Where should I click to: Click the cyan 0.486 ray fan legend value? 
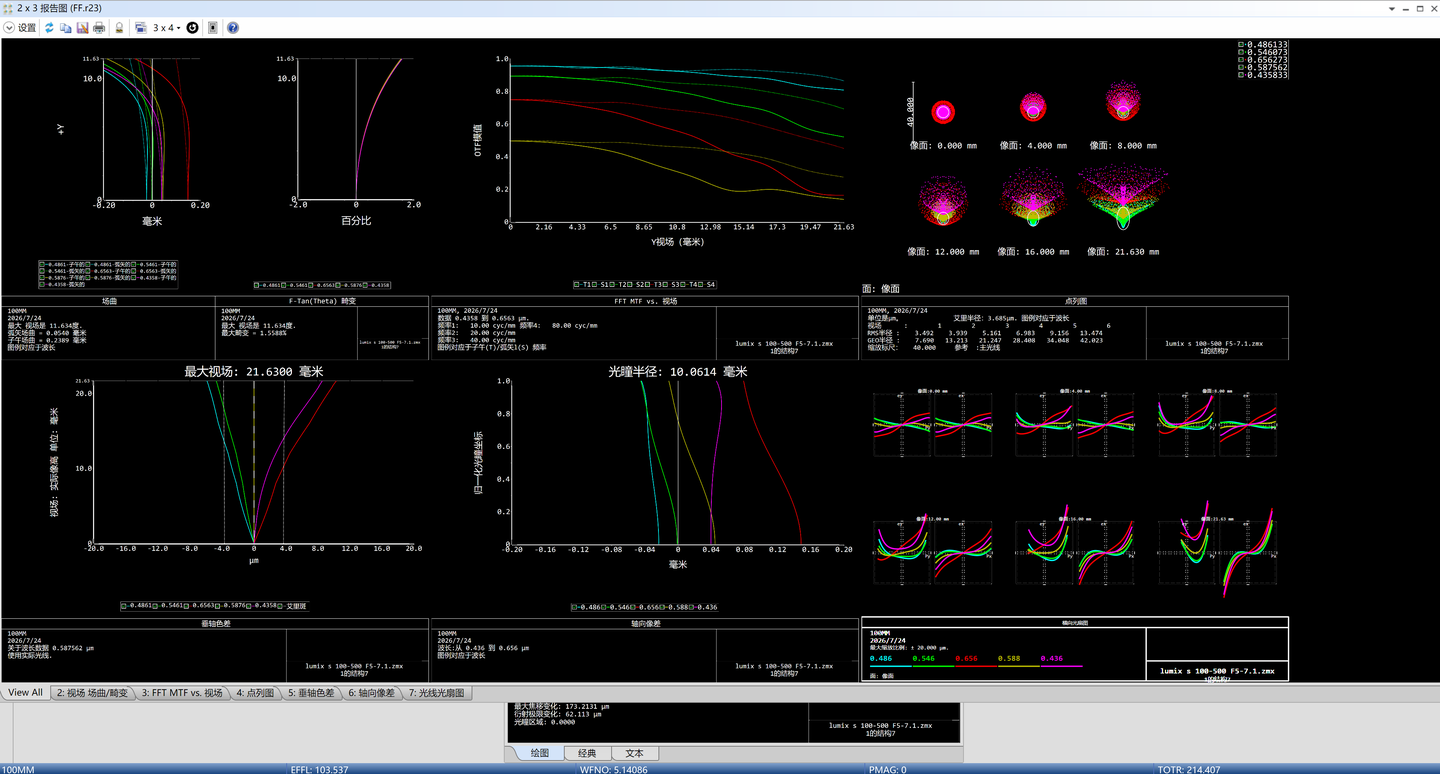click(x=881, y=658)
